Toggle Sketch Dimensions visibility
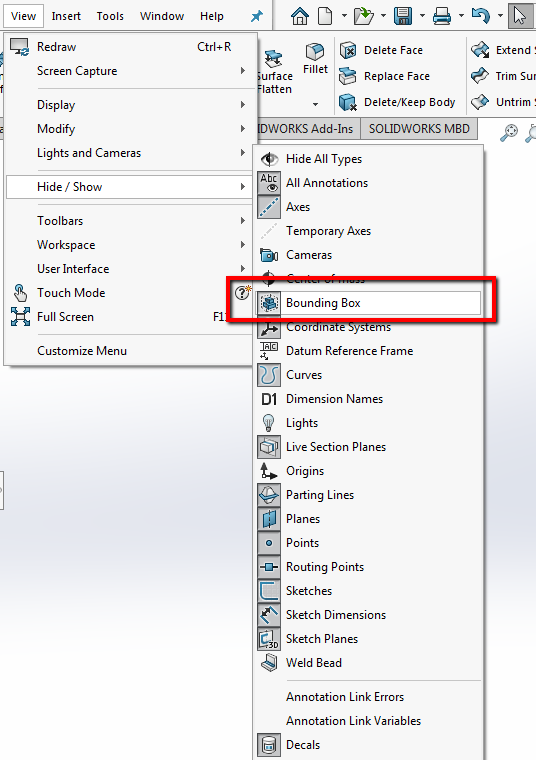 coord(369,615)
